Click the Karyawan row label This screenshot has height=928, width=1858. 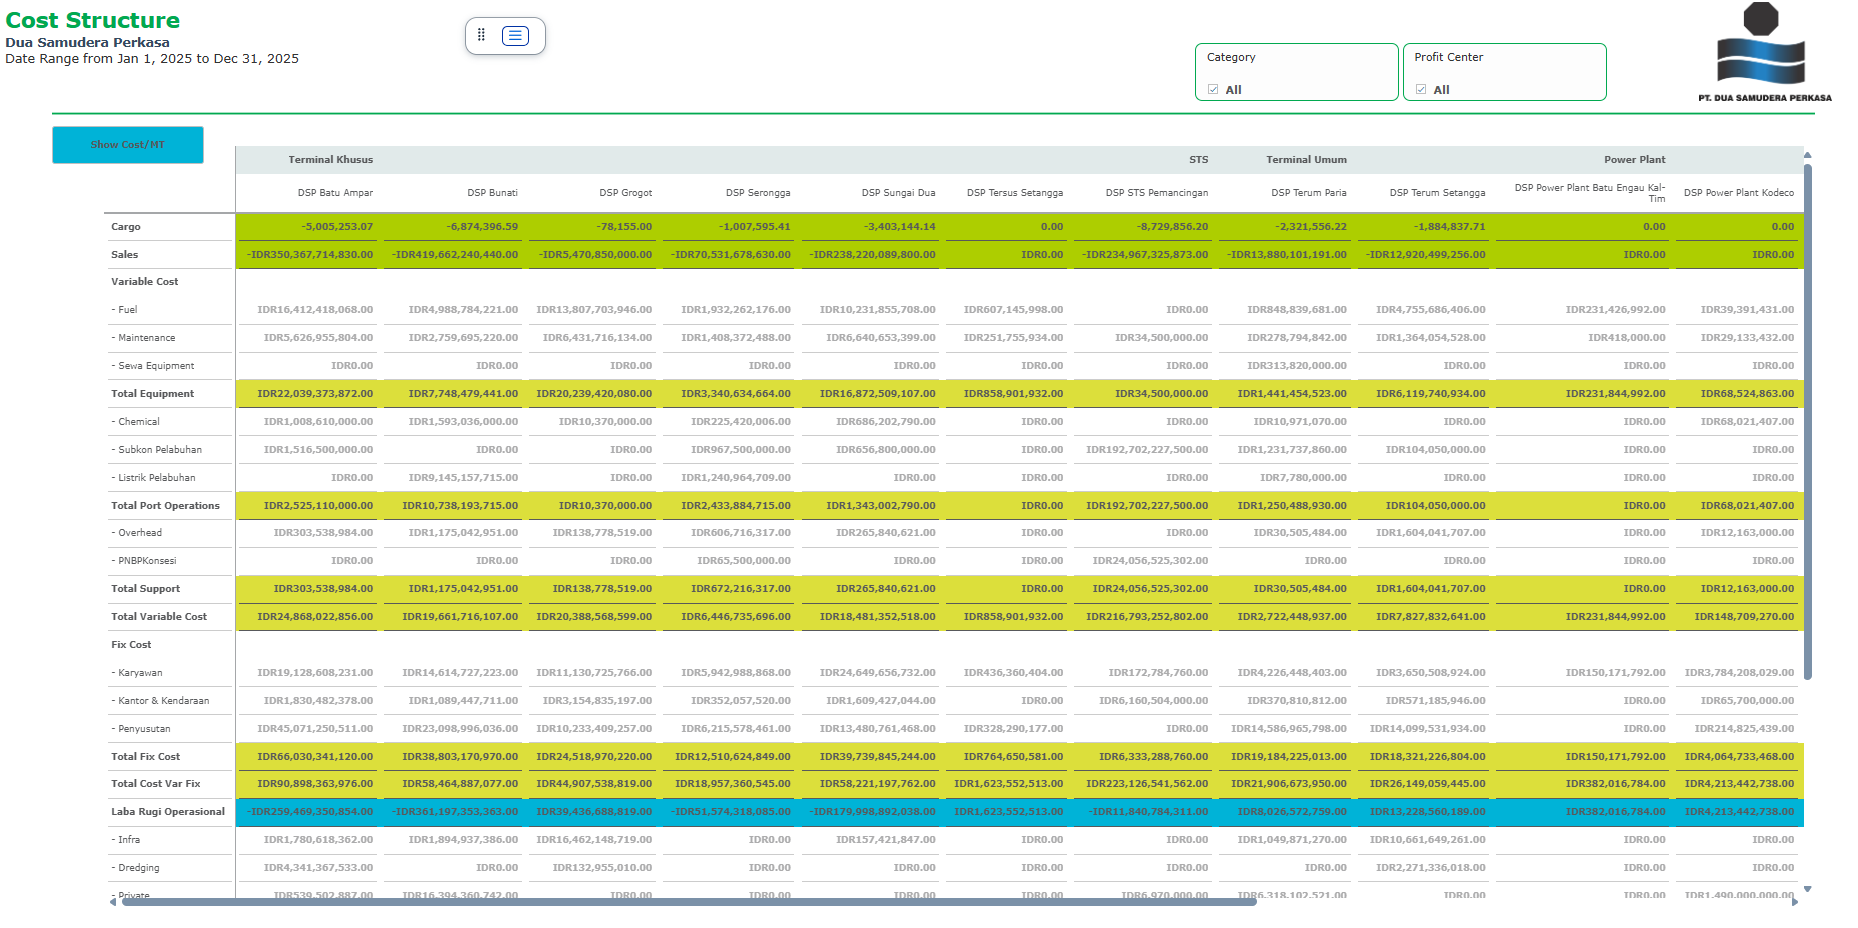(x=137, y=673)
